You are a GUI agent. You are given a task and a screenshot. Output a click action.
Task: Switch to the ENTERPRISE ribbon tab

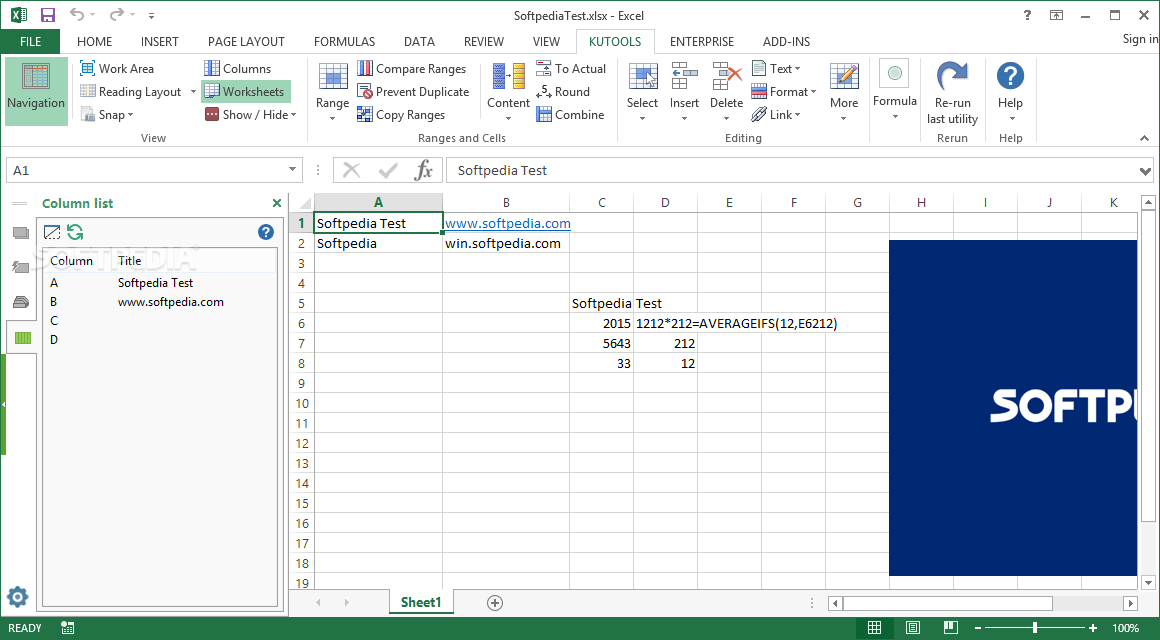702,41
